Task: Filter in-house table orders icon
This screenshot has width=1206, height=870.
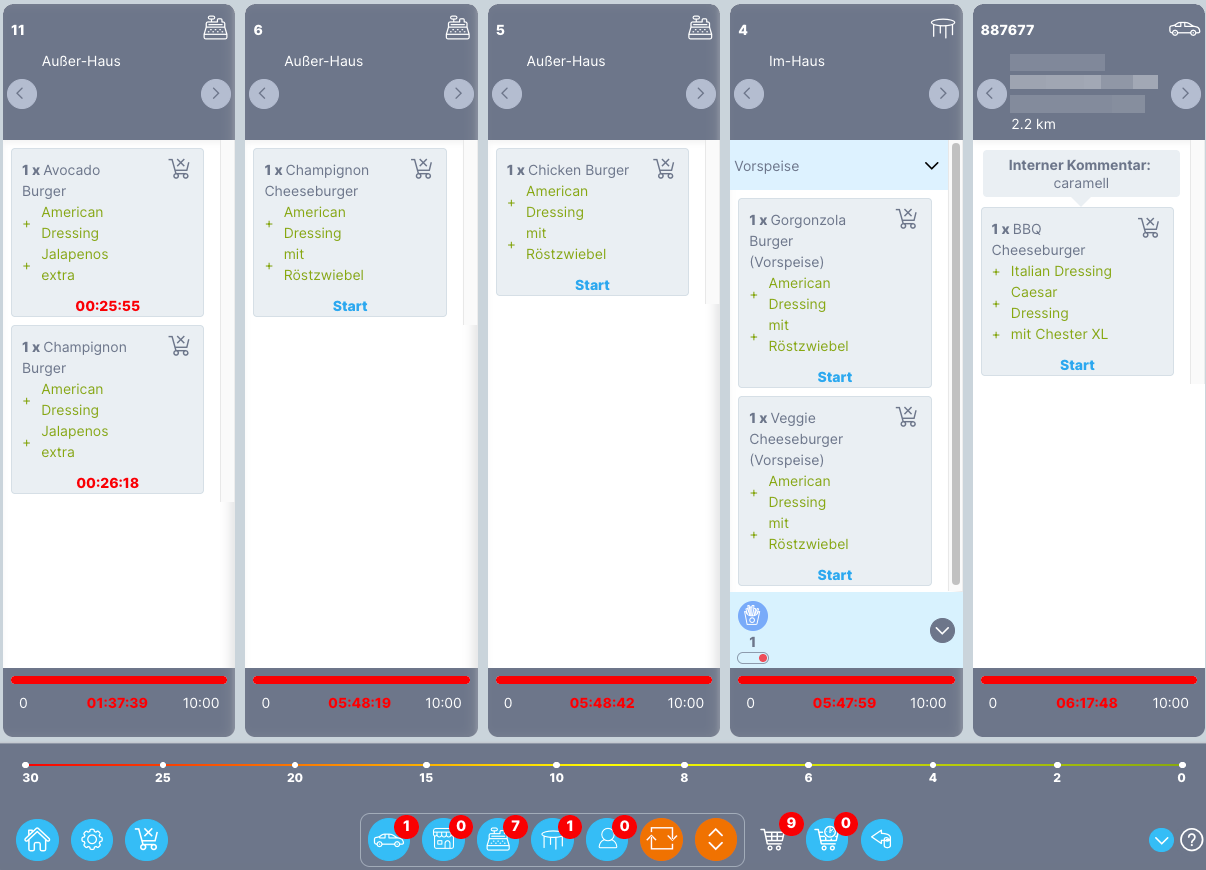Action: pyautogui.click(x=552, y=840)
